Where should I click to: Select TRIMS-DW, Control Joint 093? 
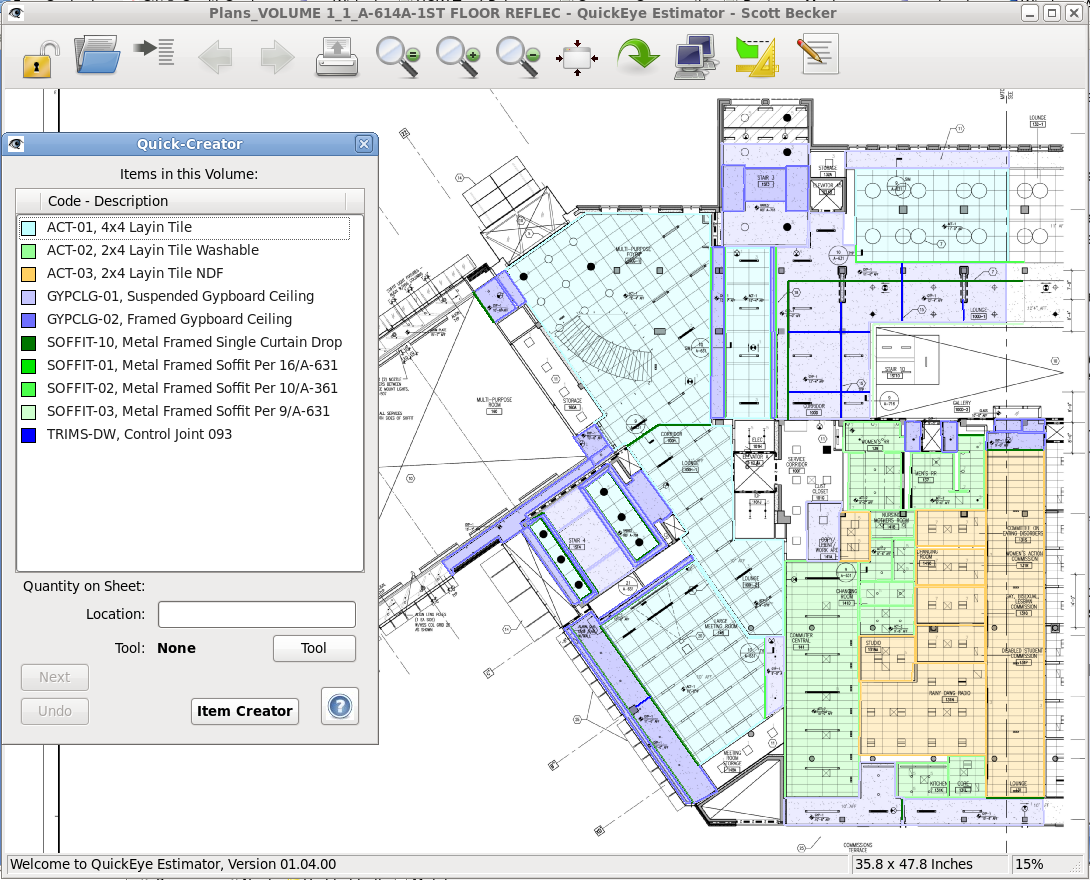(x=184, y=434)
